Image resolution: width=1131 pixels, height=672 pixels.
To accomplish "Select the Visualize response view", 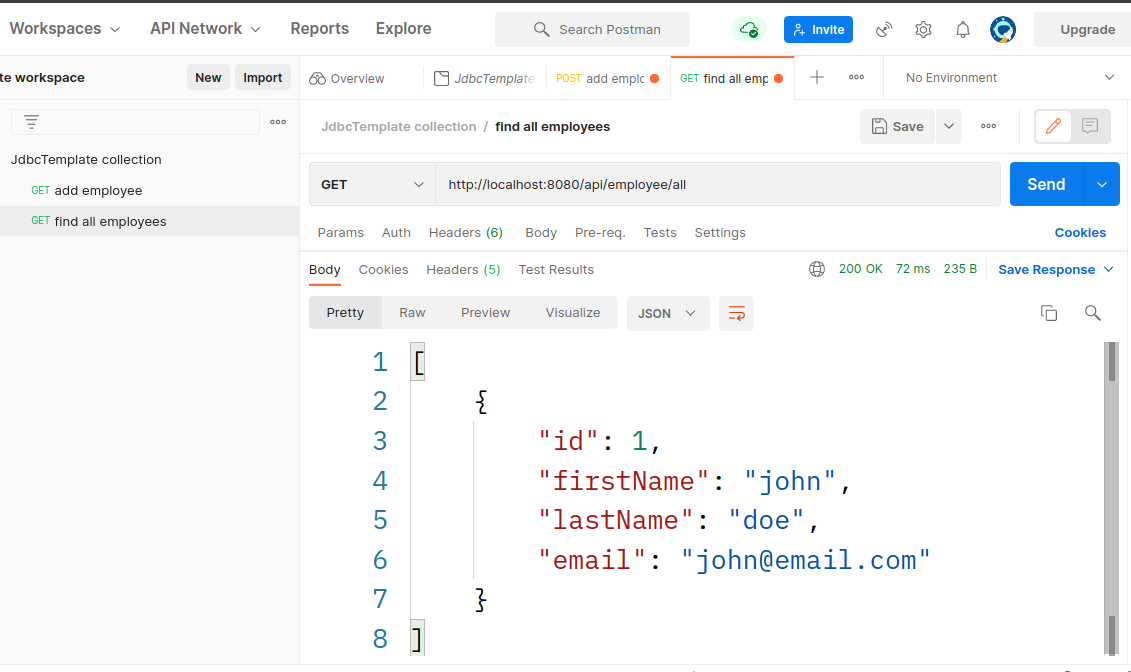I will [573, 313].
